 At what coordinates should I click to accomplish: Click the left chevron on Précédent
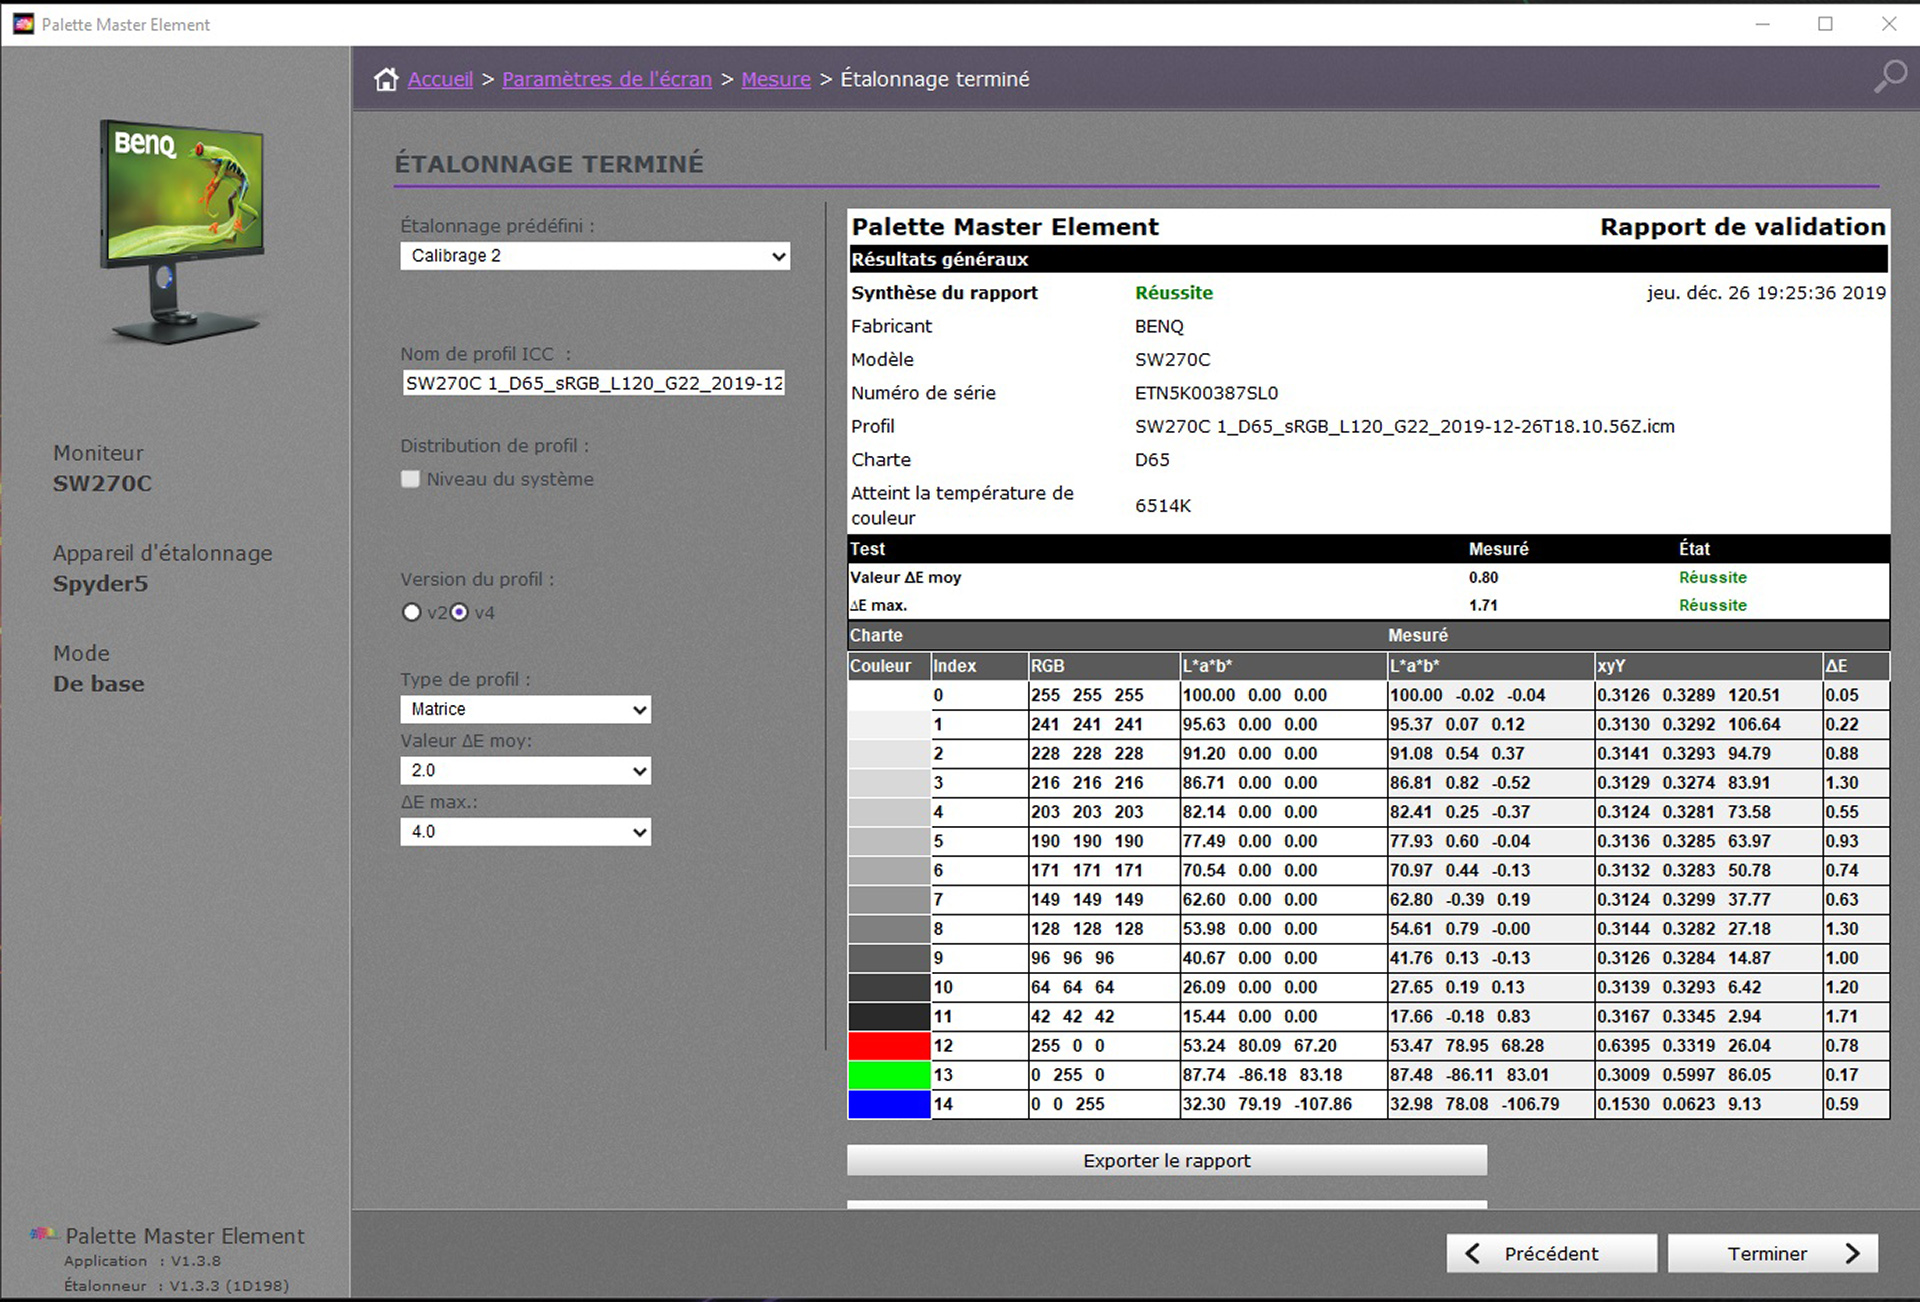tap(1472, 1253)
